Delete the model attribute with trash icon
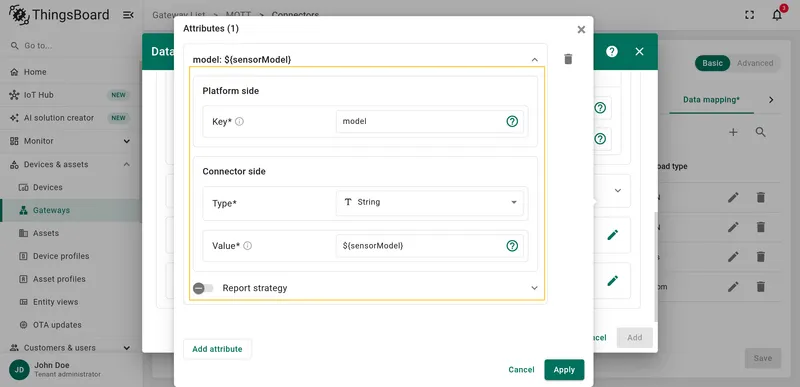Screen dimensions: 800x387 coord(568,59)
